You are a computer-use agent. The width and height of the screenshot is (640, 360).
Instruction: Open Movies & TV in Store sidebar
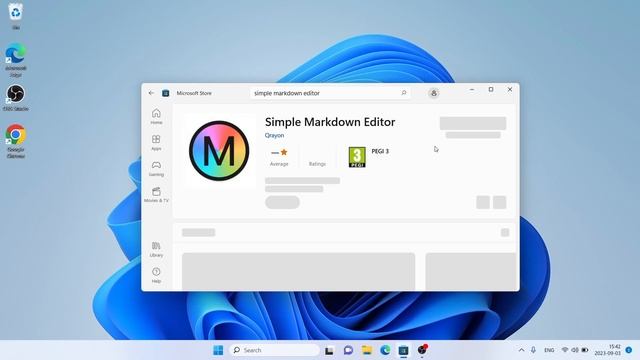(156, 195)
